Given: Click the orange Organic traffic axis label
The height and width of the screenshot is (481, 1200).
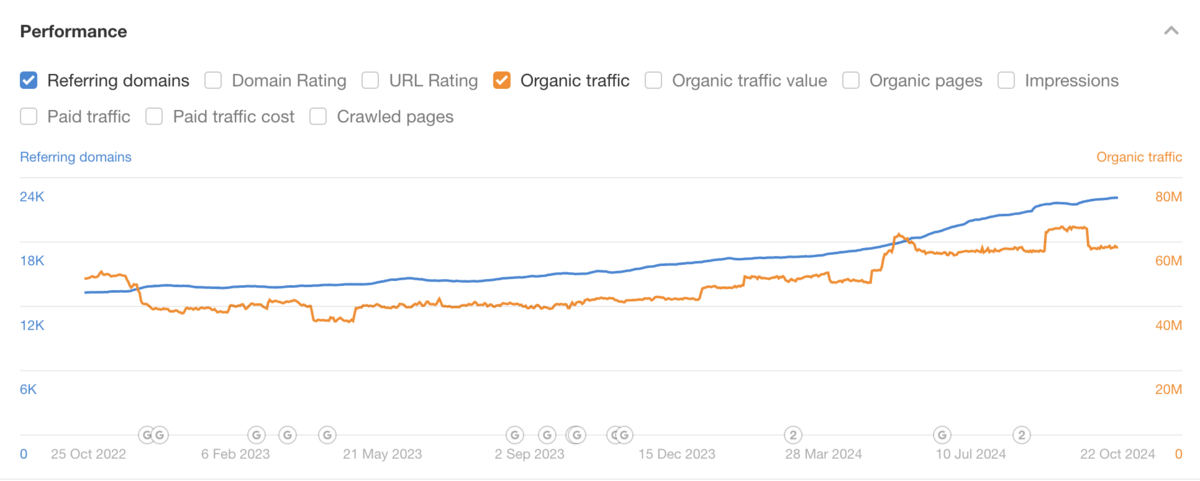Looking at the screenshot, I should [x=1139, y=157].
